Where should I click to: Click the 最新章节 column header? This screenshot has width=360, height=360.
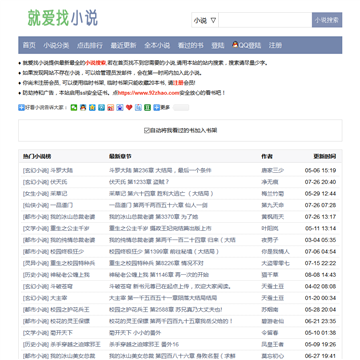[x=120, y=156]
